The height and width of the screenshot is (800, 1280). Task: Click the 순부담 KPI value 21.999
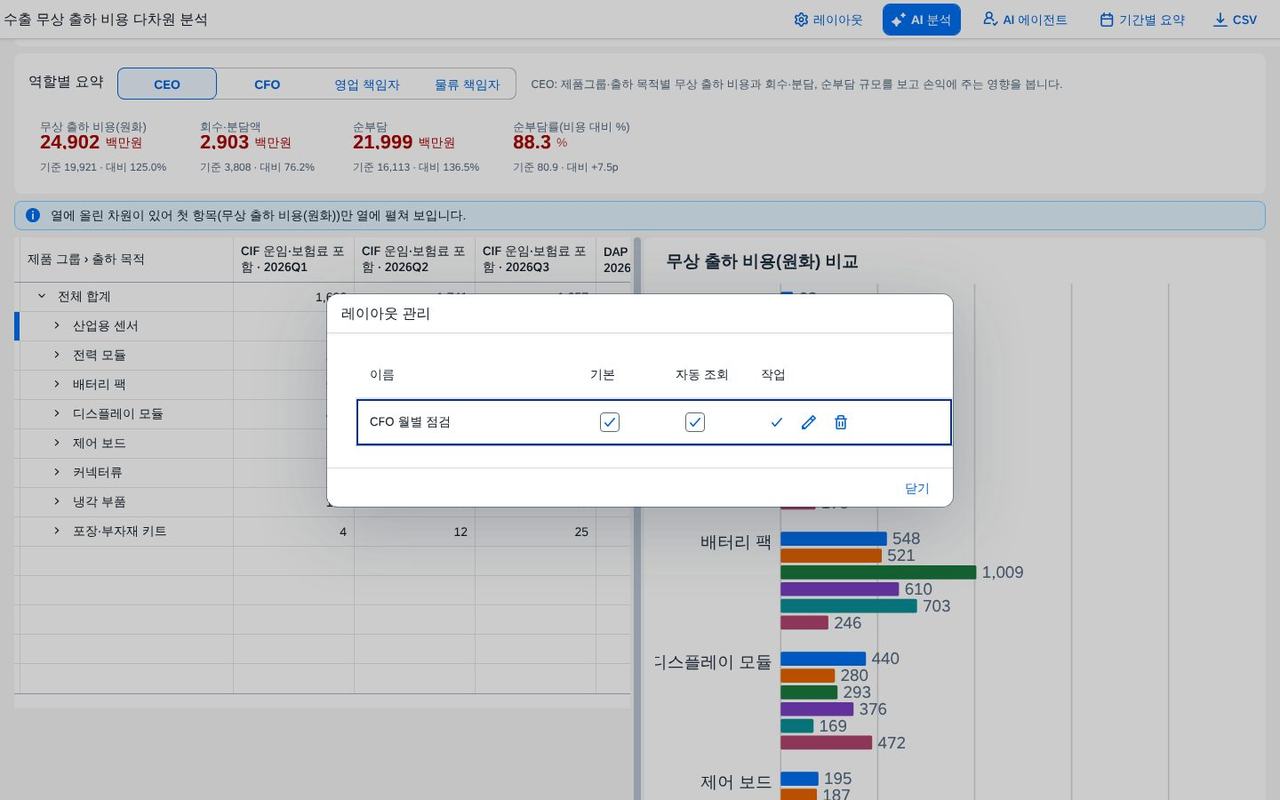pyautogui.click(x=383, y=143)
